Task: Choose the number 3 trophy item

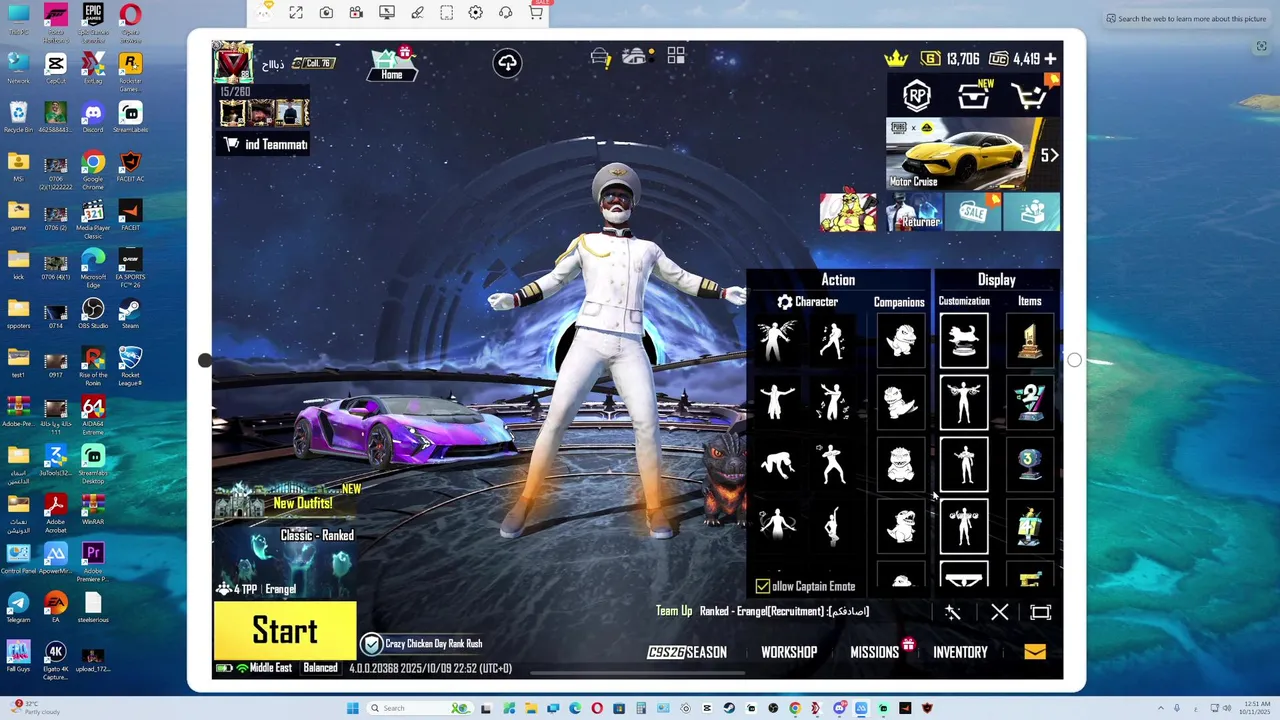Action: [x=1030, y=464]
